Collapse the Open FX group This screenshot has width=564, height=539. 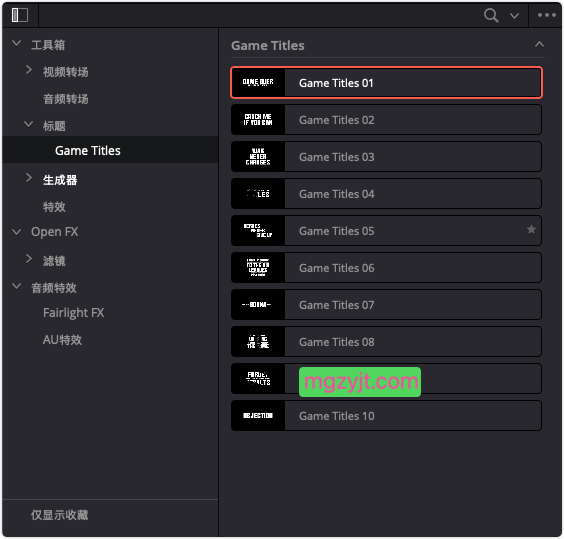tap(17, 232)
